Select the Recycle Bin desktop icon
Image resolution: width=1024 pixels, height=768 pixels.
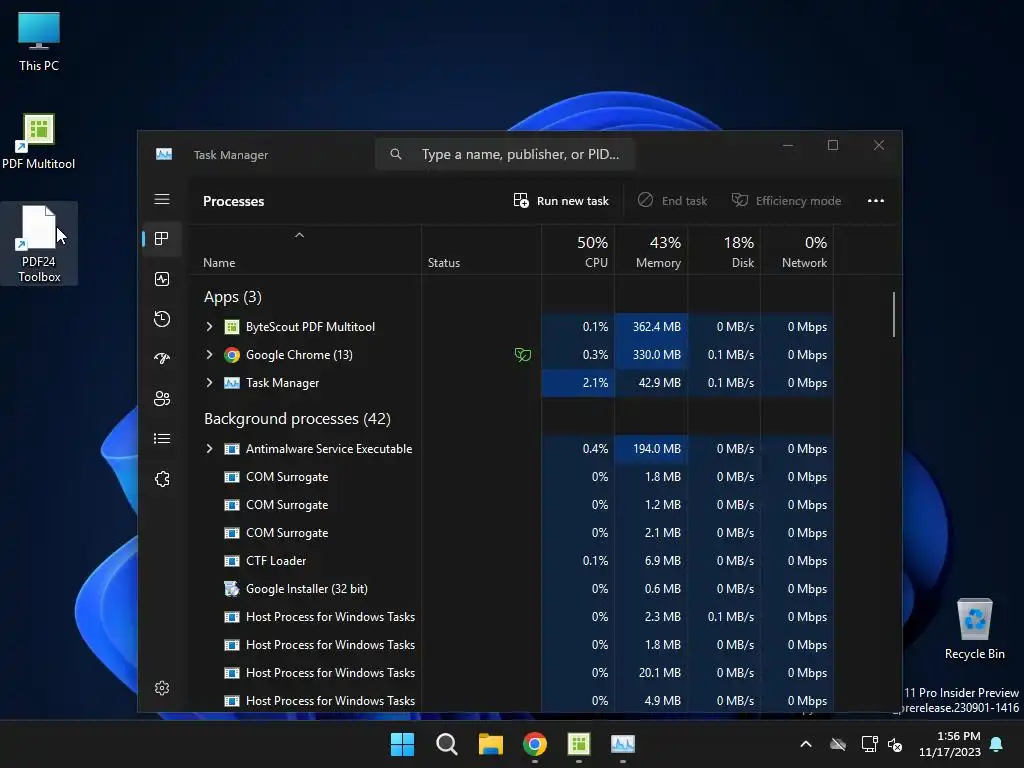[x=974, y=629]
